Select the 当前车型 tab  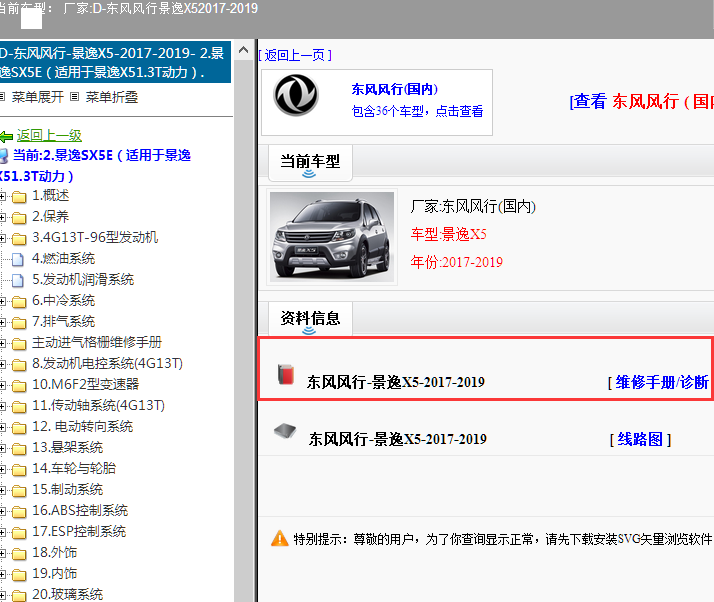tap(310, 162)
